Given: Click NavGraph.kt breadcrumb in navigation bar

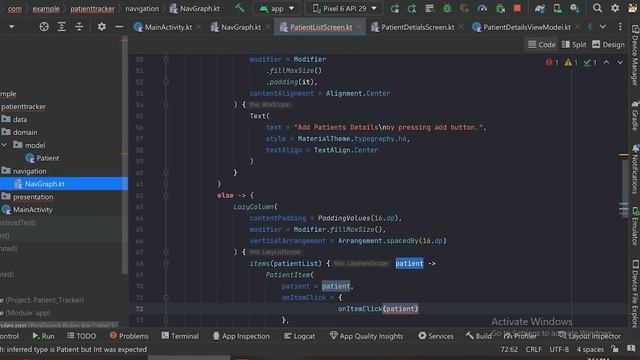Looking at the screenshot, I should click(195, 9).
